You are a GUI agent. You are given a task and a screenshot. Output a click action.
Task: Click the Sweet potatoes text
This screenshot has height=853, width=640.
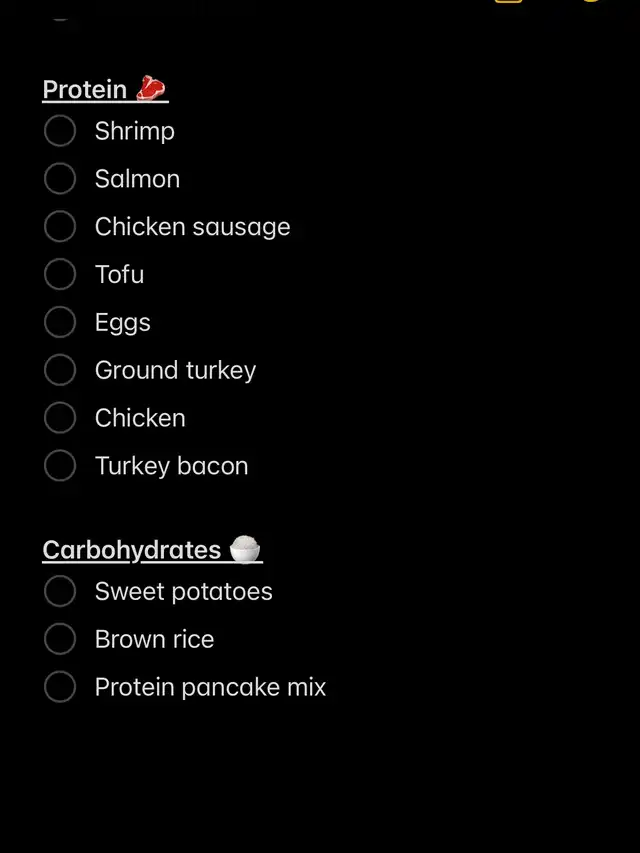[x=183, y=591]
